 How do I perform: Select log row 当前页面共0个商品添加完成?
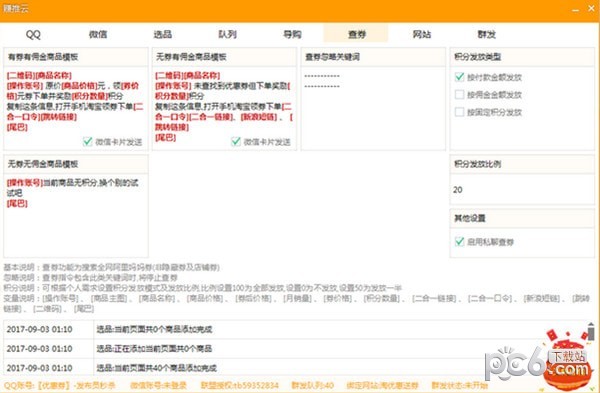(x=295, y=329)
